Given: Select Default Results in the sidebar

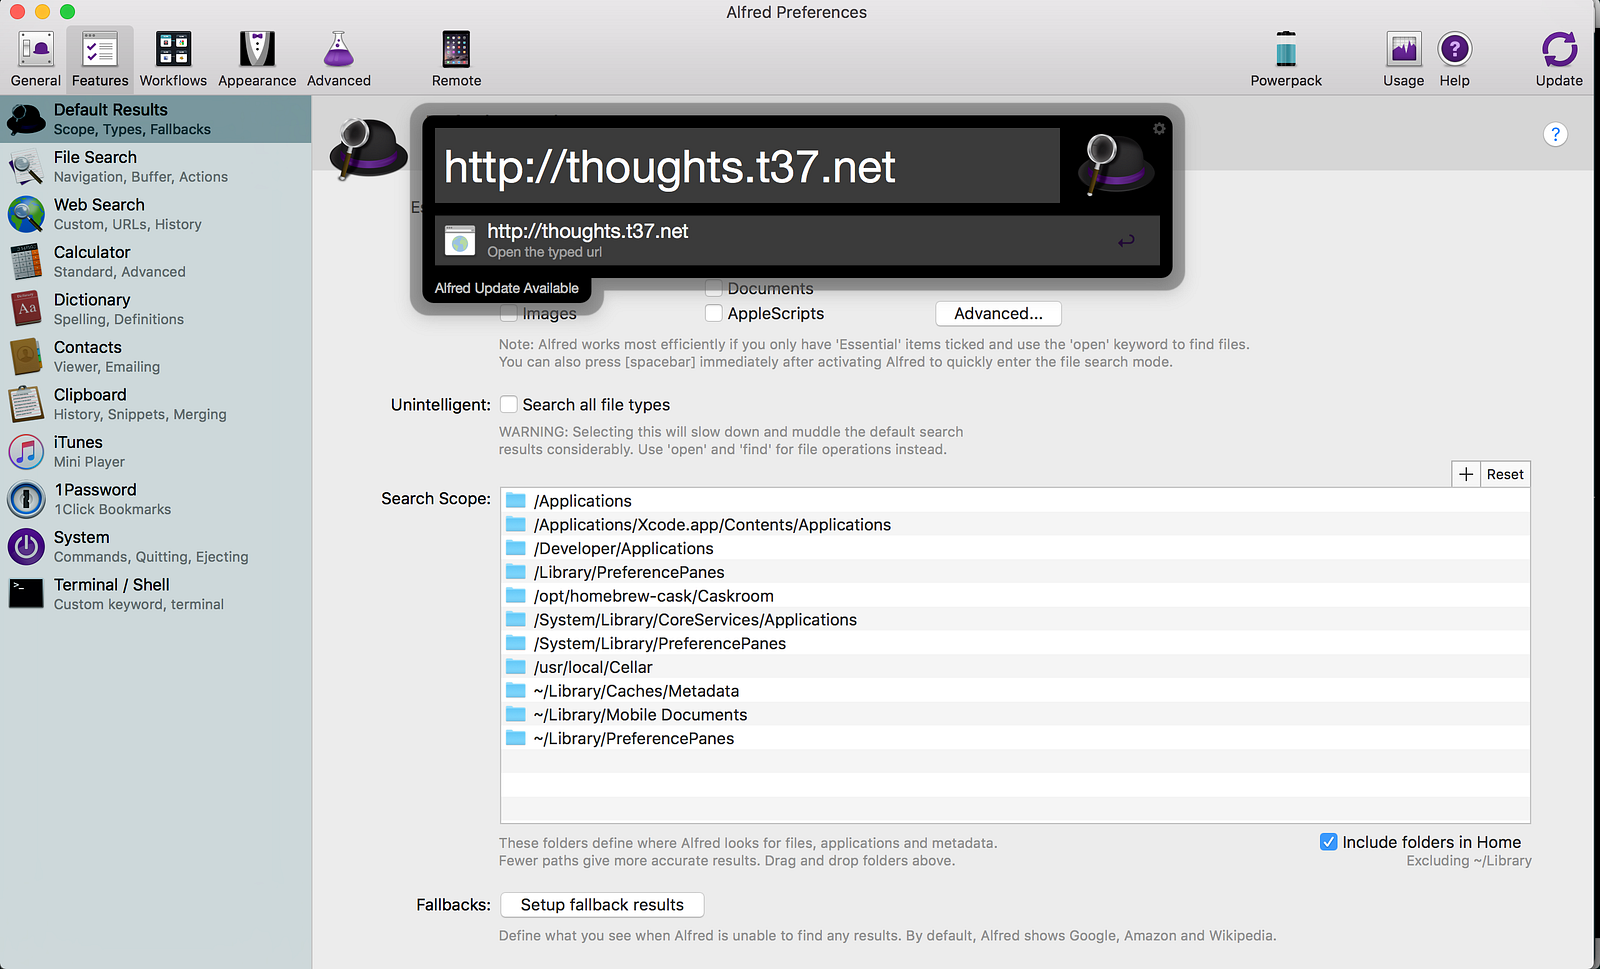Looking at the screenshot, I should click(156, 119).
